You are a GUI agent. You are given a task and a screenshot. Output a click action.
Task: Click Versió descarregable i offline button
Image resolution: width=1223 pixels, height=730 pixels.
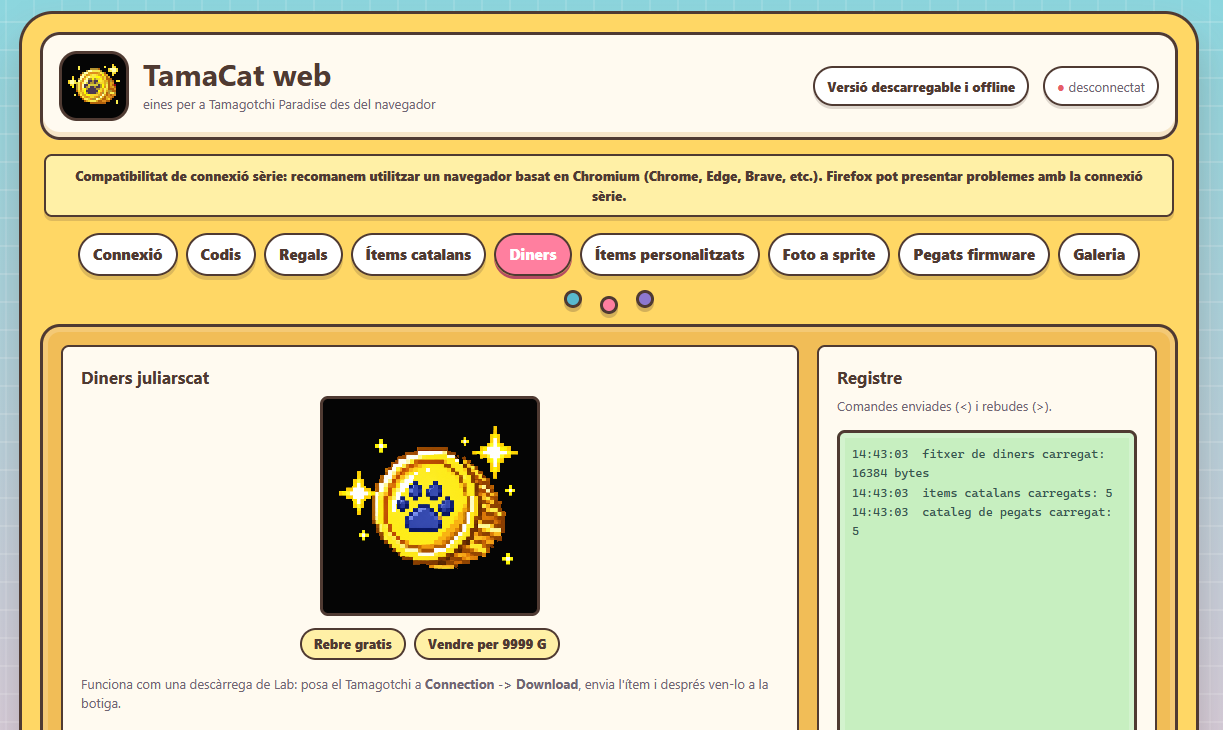(921, 87)
